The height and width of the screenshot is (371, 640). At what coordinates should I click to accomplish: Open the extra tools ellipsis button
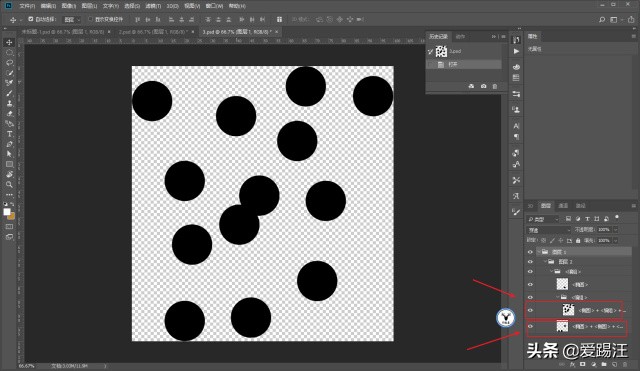point(9,195)
